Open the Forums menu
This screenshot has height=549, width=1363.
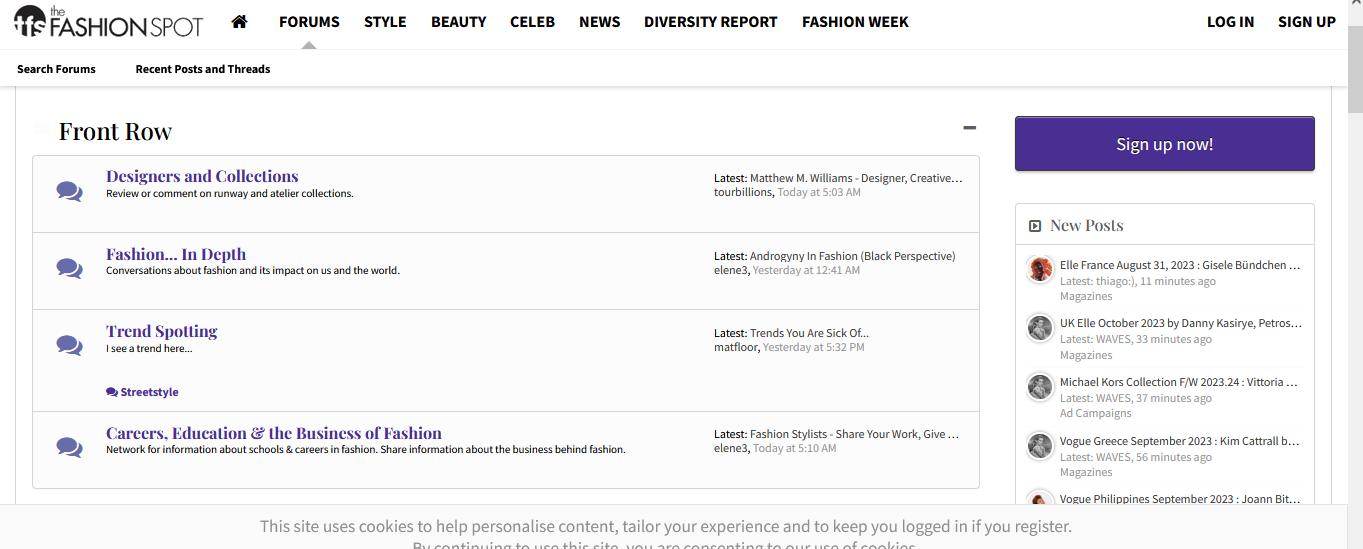click(309, 22)
